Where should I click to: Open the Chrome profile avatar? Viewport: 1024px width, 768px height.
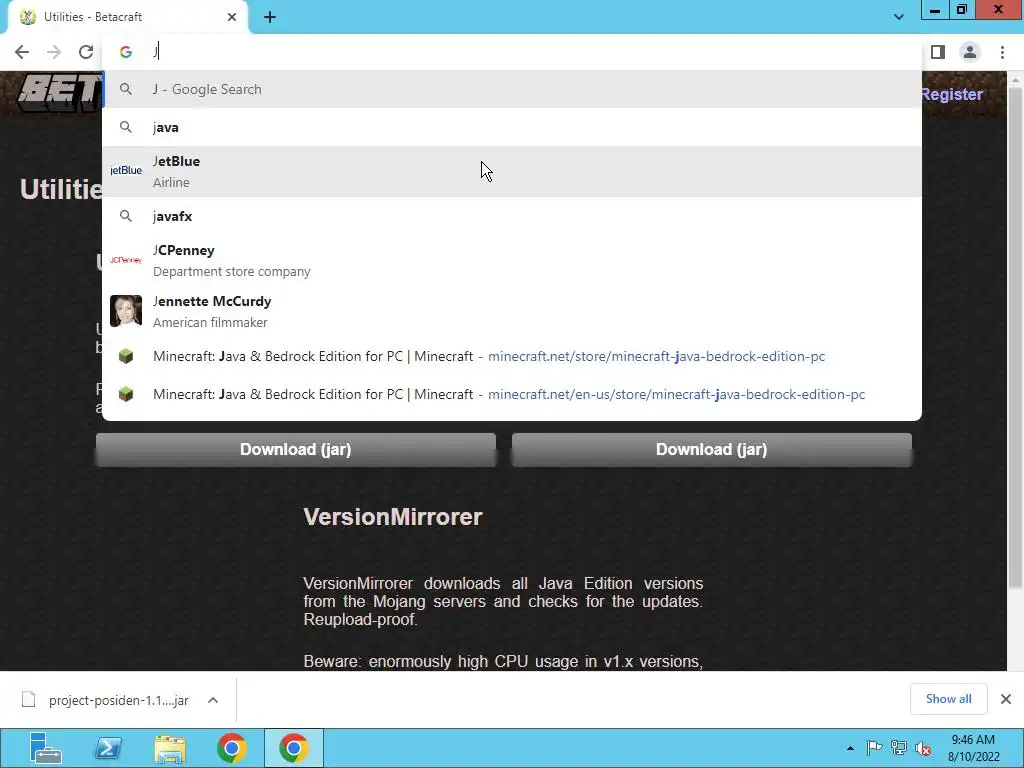[x=970, y=52]
